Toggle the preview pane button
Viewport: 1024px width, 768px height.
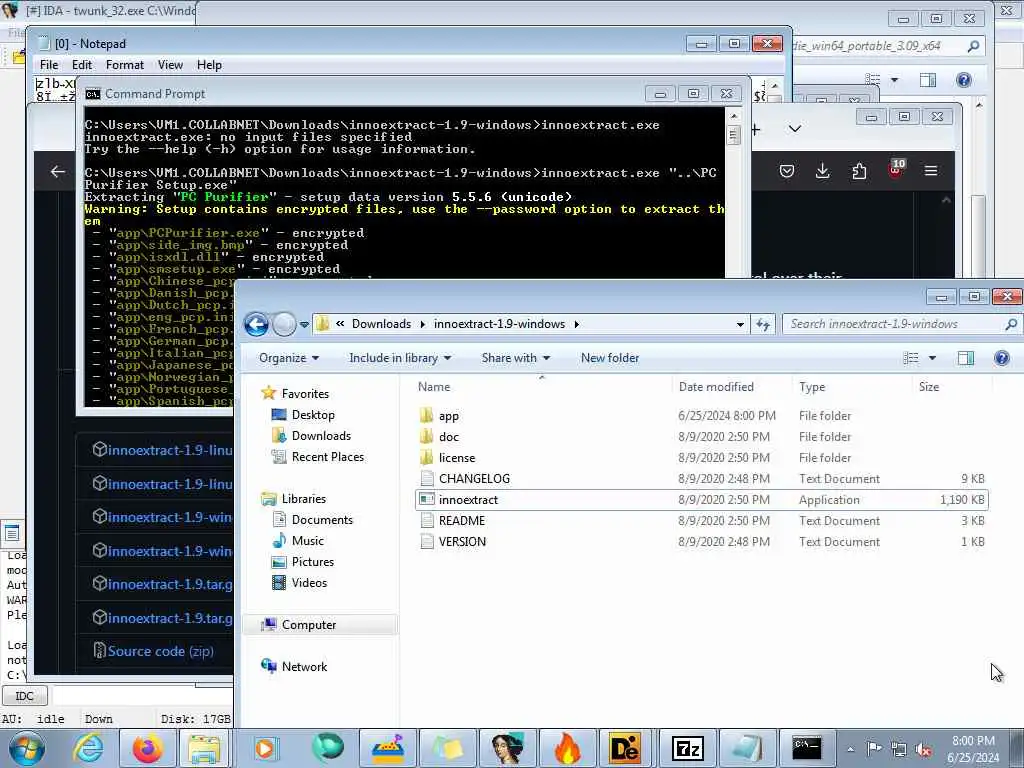pos(965,358)
